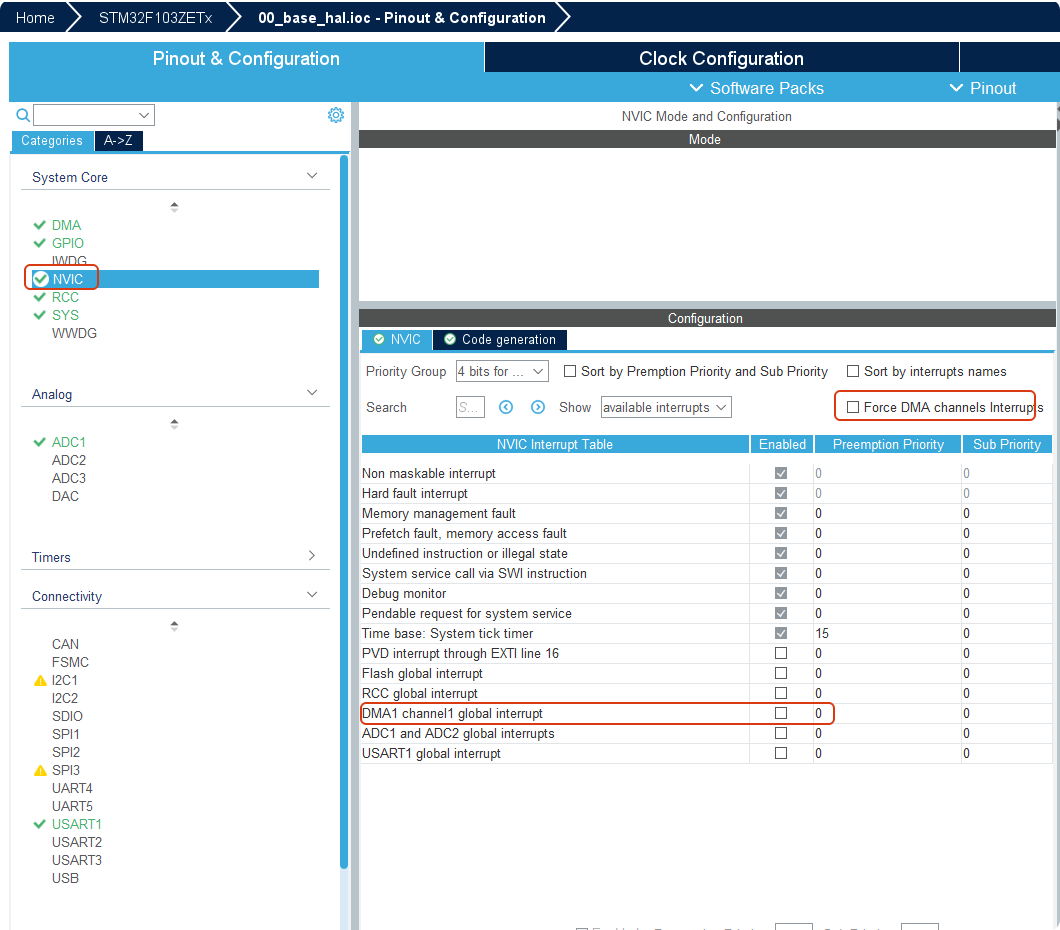Screen dimensions: 1060x930
Task: Click the SPI3 warning triangle icon
Action: 40,770
